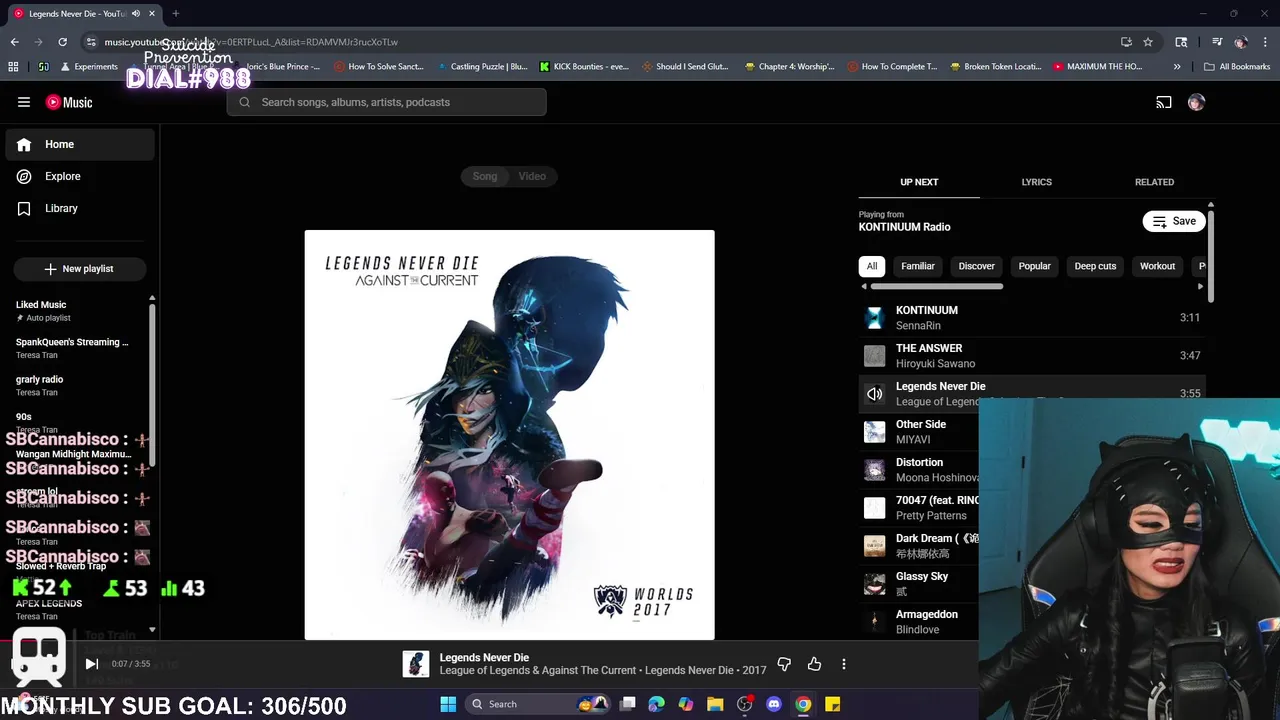Bookmark this page with the star icon
Screen dimensions: 1280x720
tap(1148, 42)
